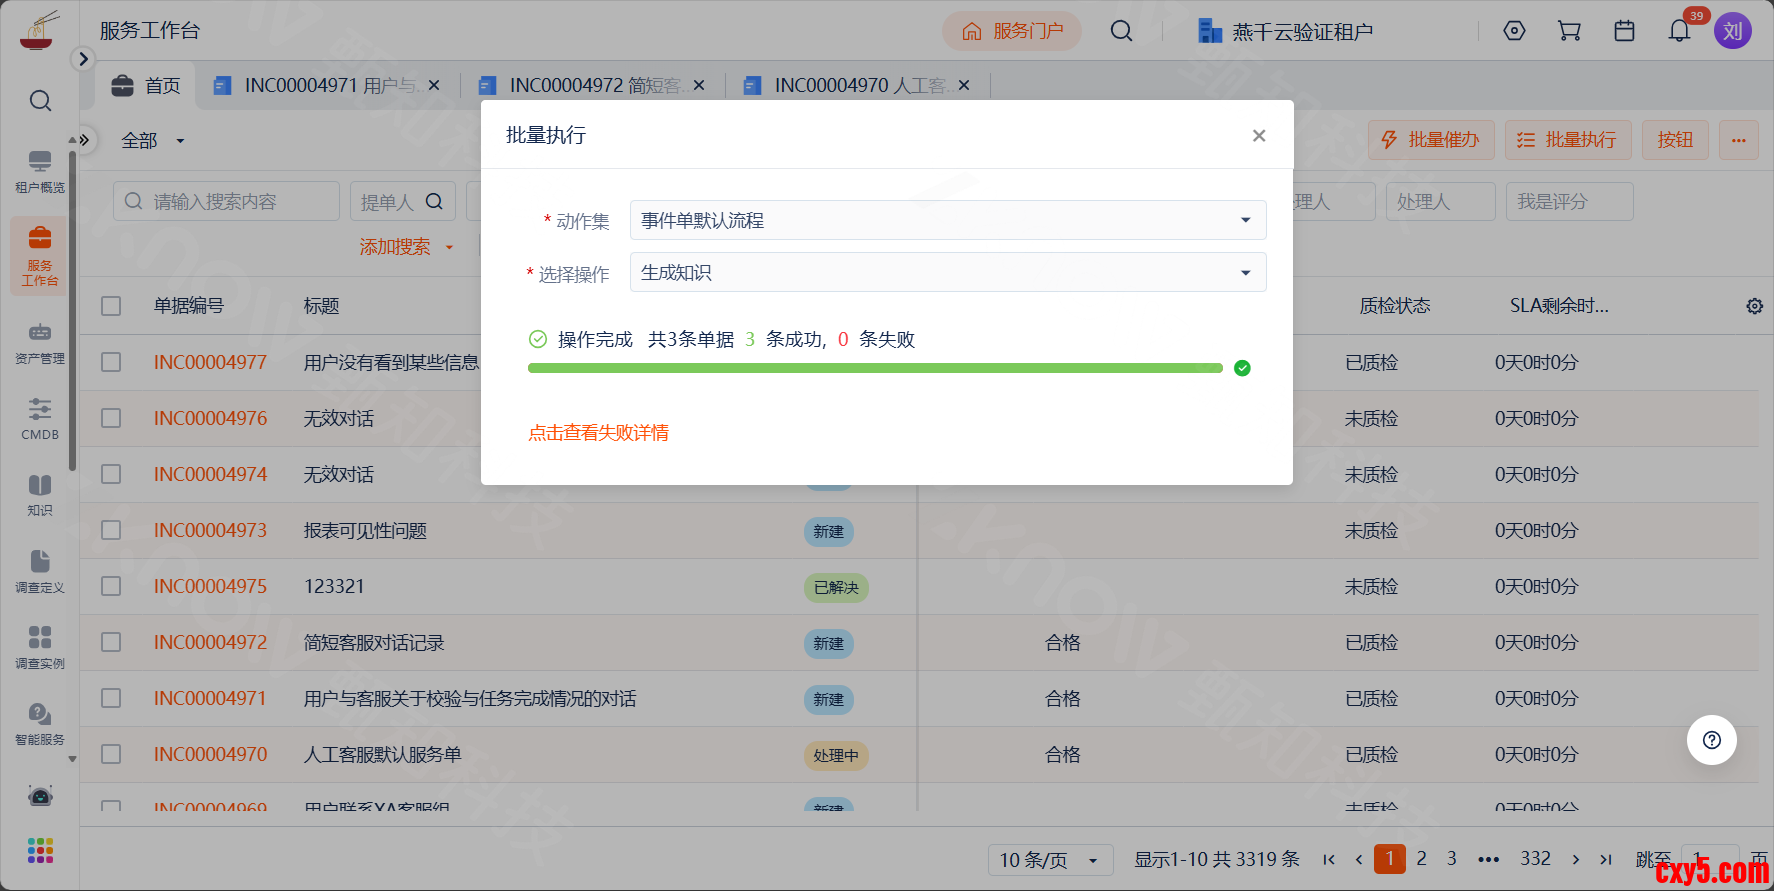
Task: Open the calendar icon in header
Action: coord(1624,31)
